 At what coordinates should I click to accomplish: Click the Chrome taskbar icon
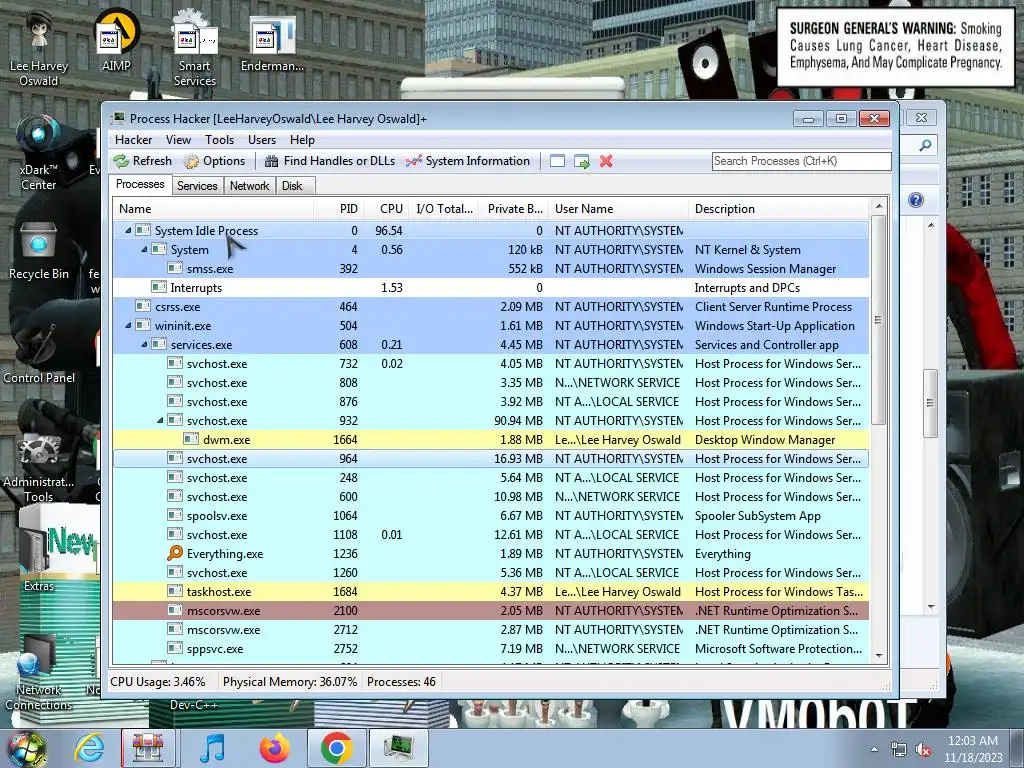(336, 748)
